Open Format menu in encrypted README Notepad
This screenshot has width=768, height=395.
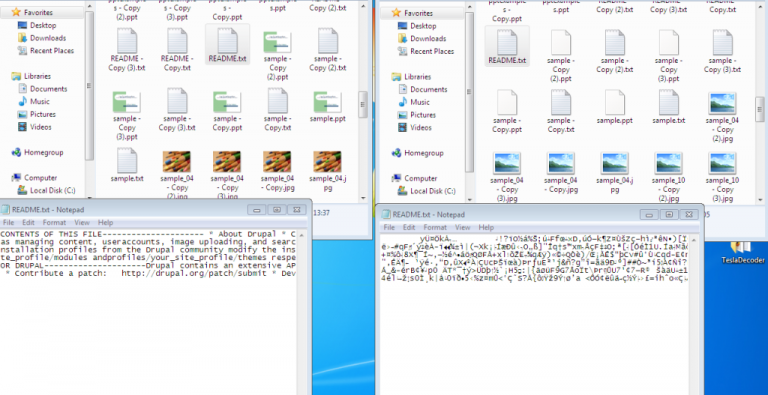coord(435,227)
